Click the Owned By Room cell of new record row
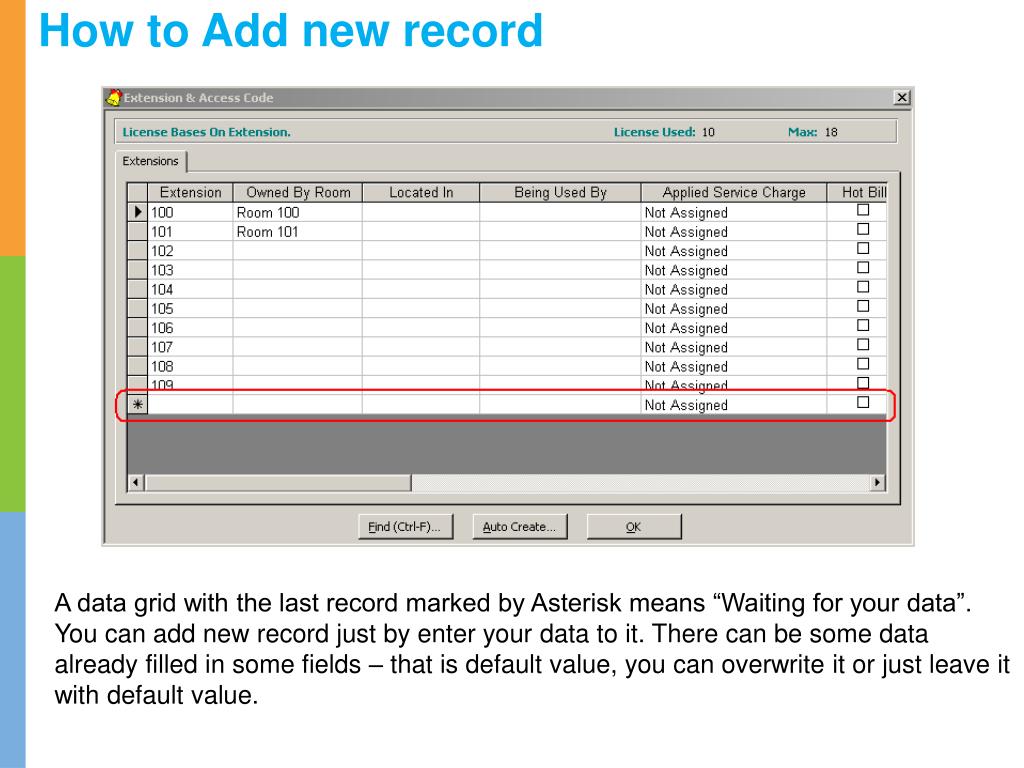This screenshot has width=1024, height=768. pyautogui.click(x=298, y=405)
